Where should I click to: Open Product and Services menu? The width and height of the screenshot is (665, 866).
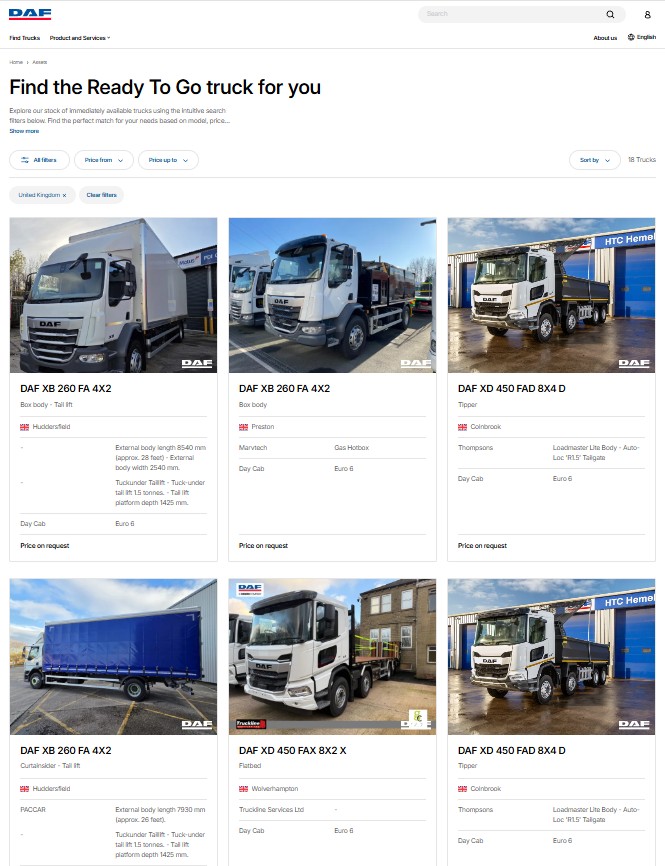pyautogui.click(x=80, y=38)
